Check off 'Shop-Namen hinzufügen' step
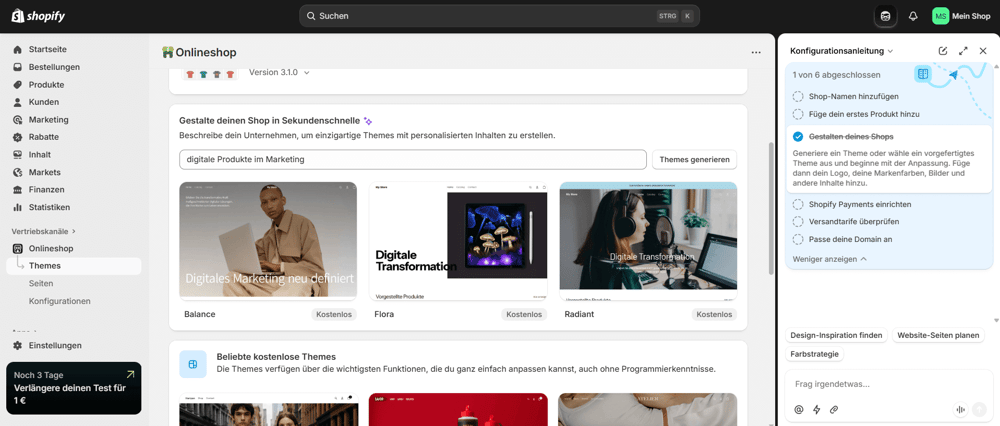Screen dimensions: 1000x426 click(798, 97)
